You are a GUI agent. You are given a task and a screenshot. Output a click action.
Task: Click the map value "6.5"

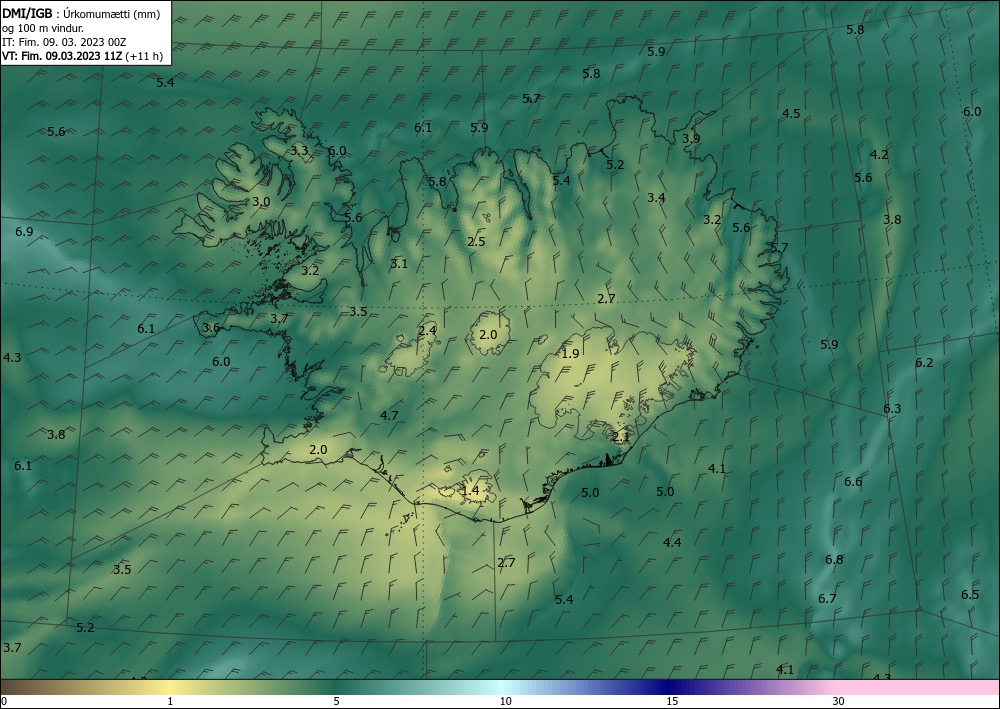(x=970, y=594)
